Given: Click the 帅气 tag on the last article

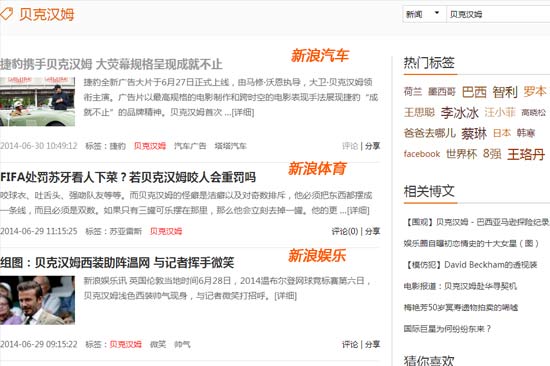Looking at the screenshot, I should pyautogui.click(x=182, y=345).
